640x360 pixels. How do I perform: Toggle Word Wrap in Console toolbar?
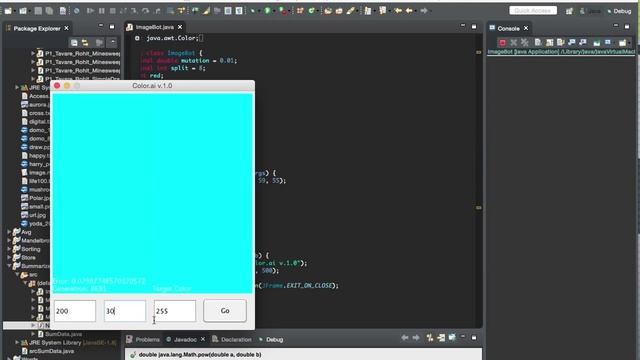560,42
